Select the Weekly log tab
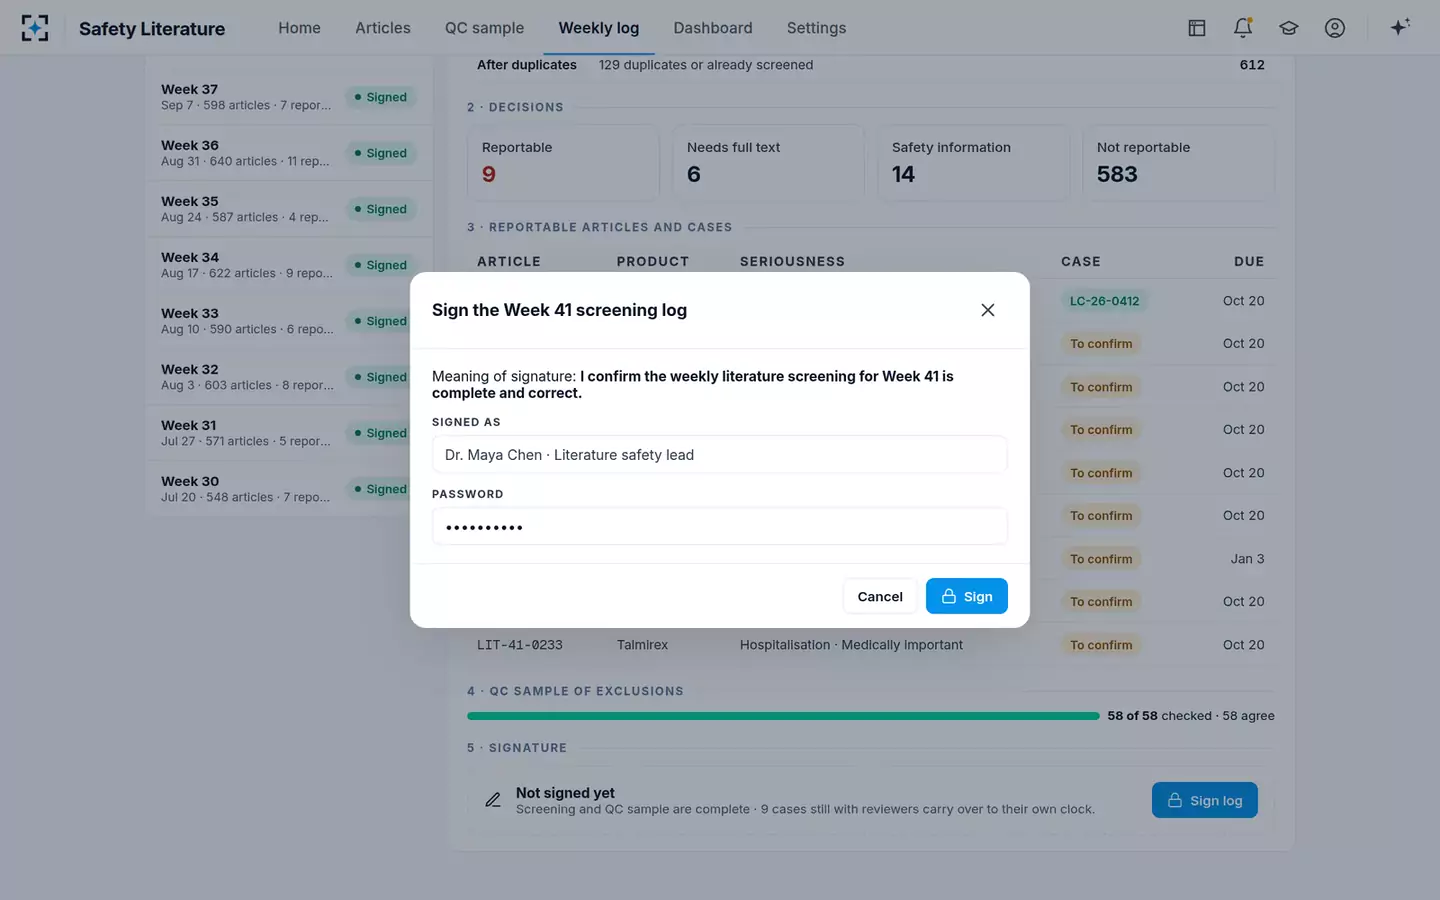 pyautogui.click(x=599, y=28)
